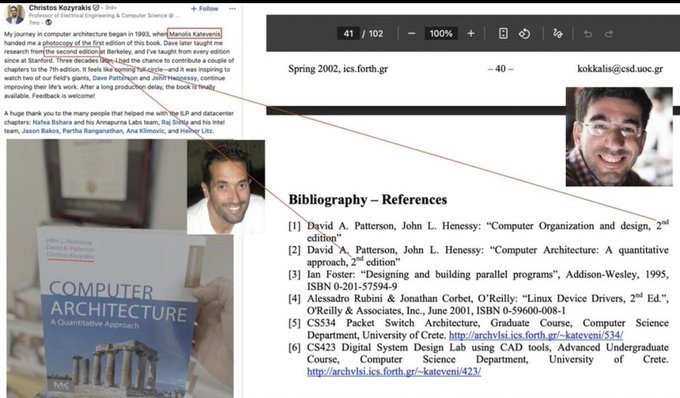Click the "Bibliography – References" heading
The image size is (680, 398).
(368, 199)
